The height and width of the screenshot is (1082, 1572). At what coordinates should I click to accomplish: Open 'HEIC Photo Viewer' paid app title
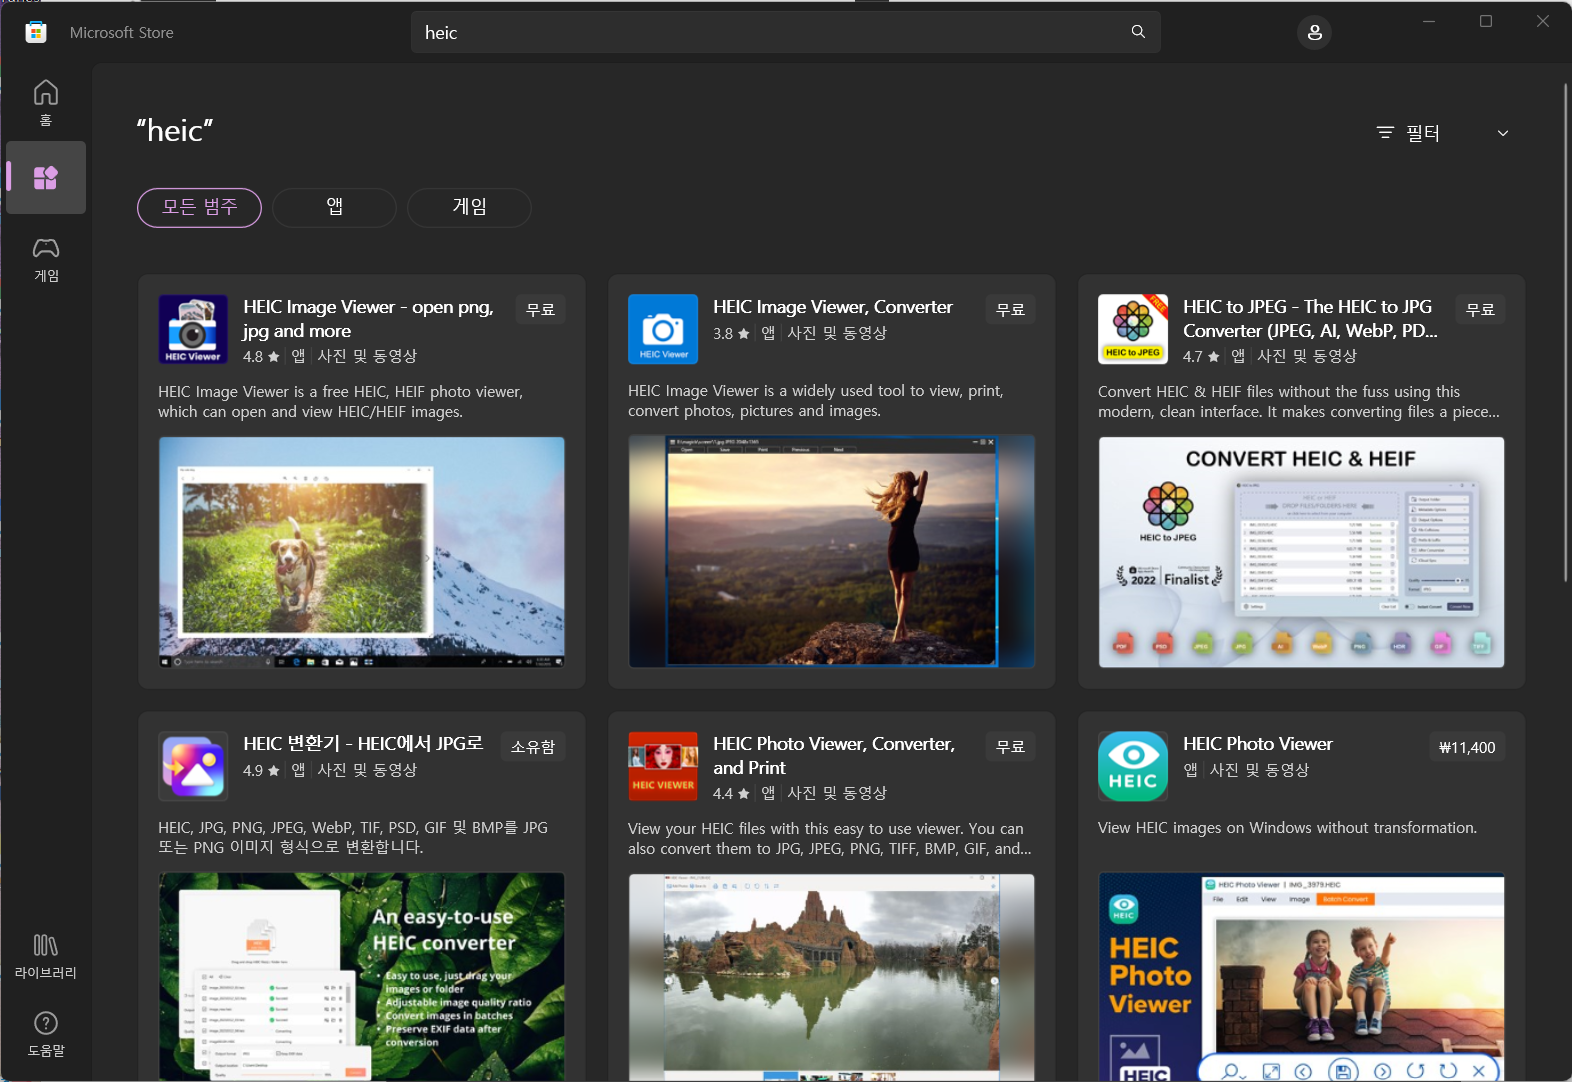1258,744
